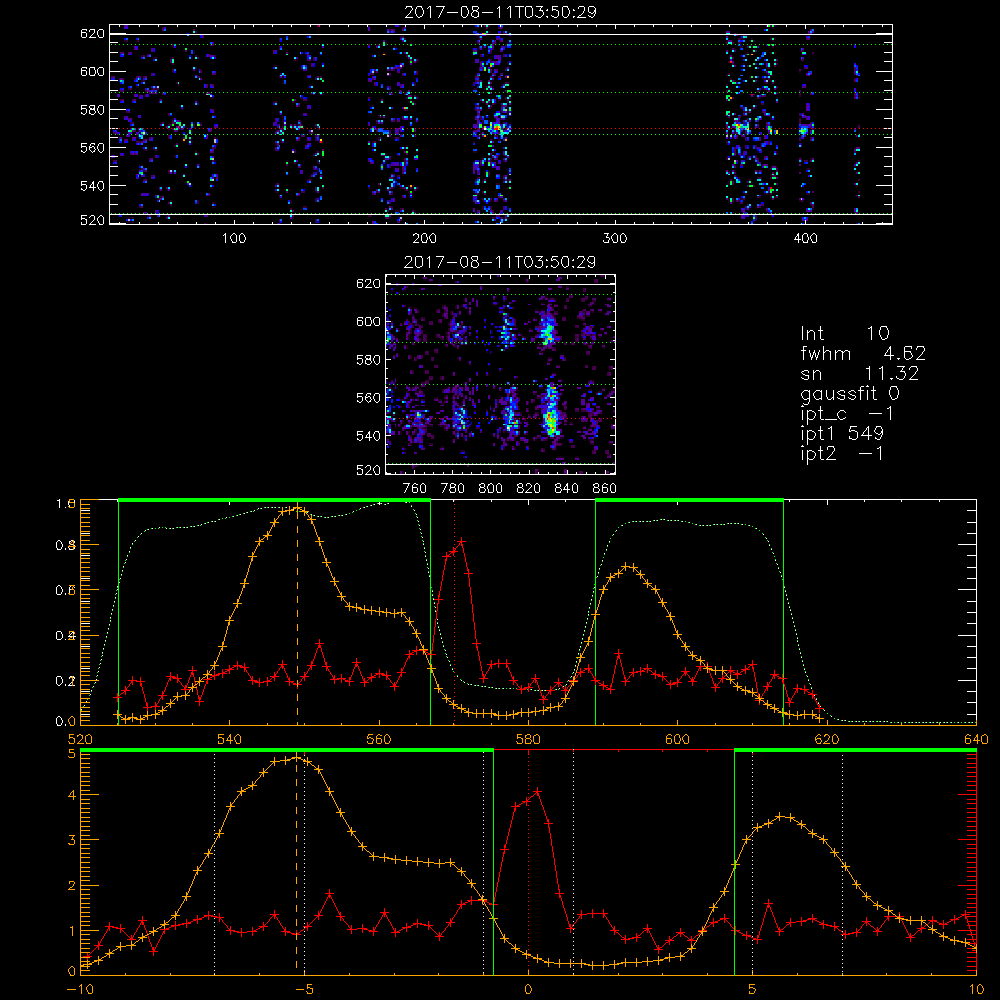
Task: Click y-axis label 0.2 of profile plot
Action: (66, 681)
